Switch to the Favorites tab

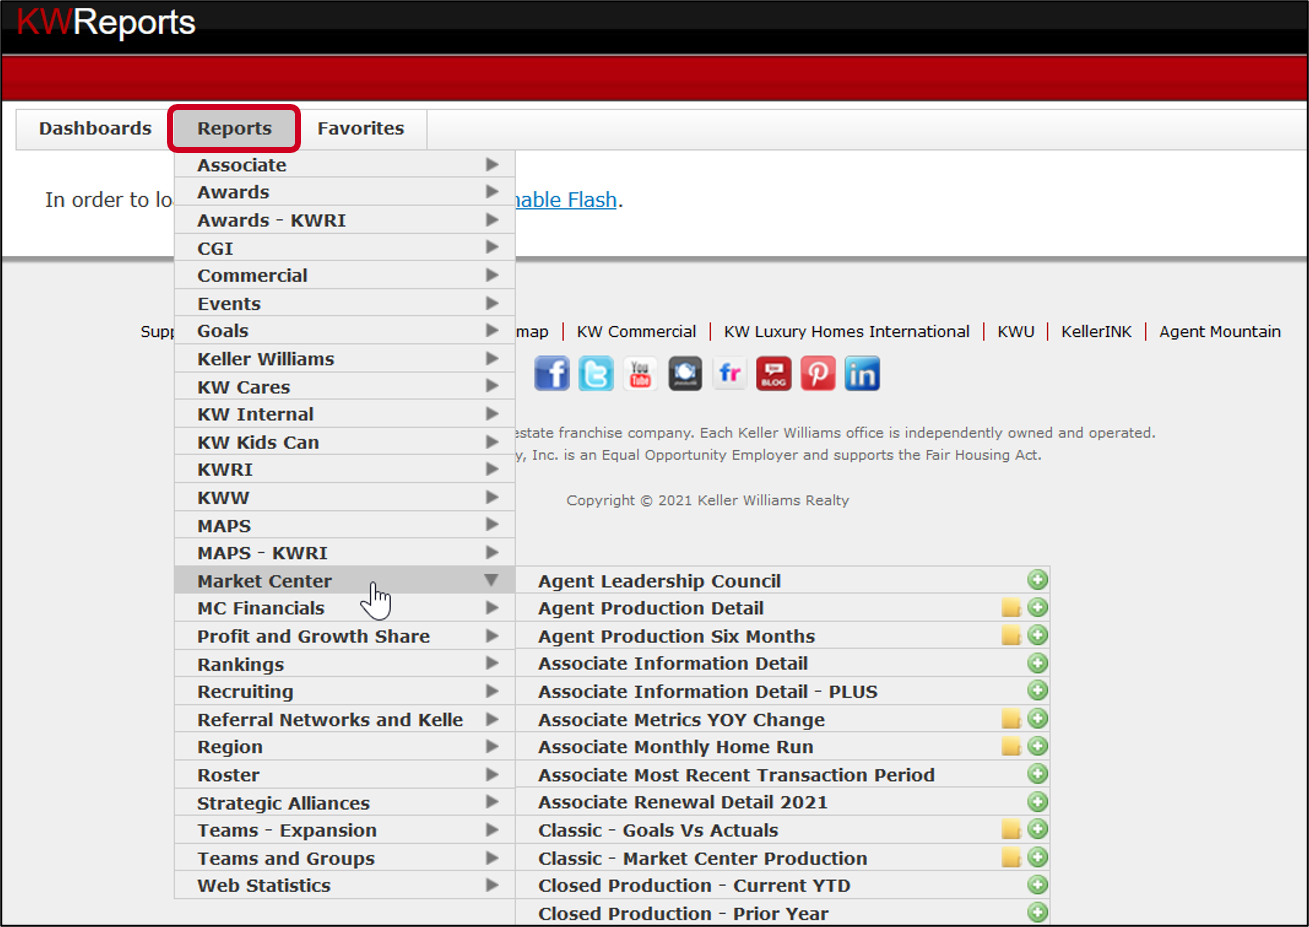coord(361,128)
